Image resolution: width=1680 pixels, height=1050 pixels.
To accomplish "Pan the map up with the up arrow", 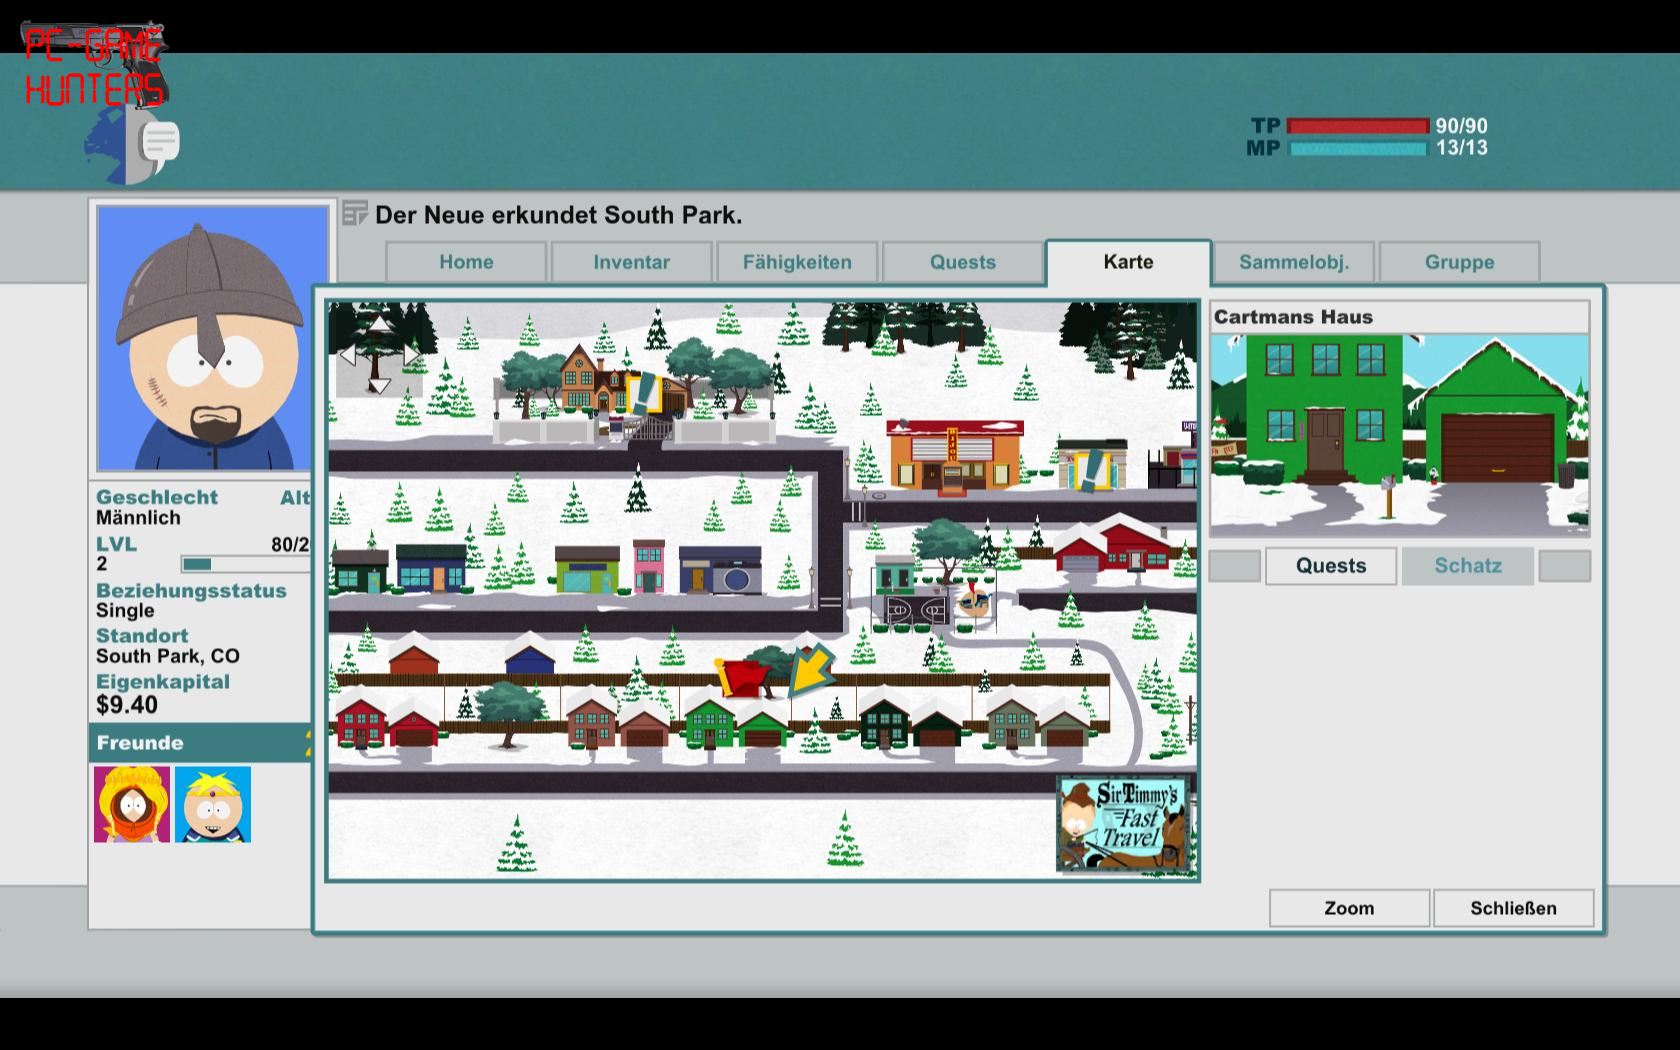I will pos(380,322).
